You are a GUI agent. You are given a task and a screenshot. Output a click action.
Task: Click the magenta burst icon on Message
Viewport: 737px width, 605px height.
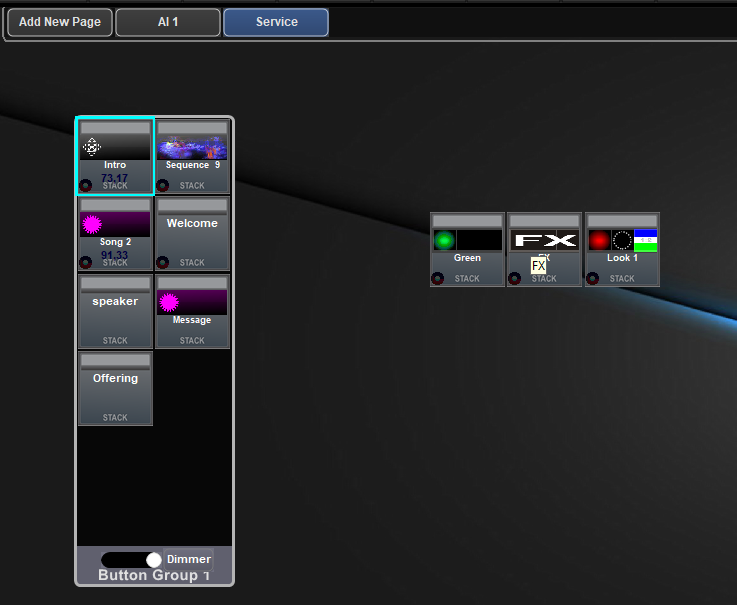[169, 302]
